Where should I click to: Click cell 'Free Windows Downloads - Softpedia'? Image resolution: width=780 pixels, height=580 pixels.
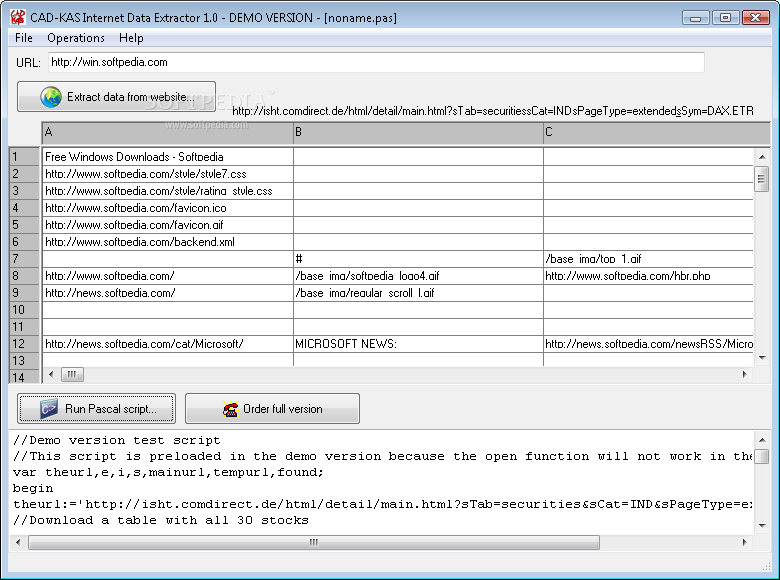(168, 157)
